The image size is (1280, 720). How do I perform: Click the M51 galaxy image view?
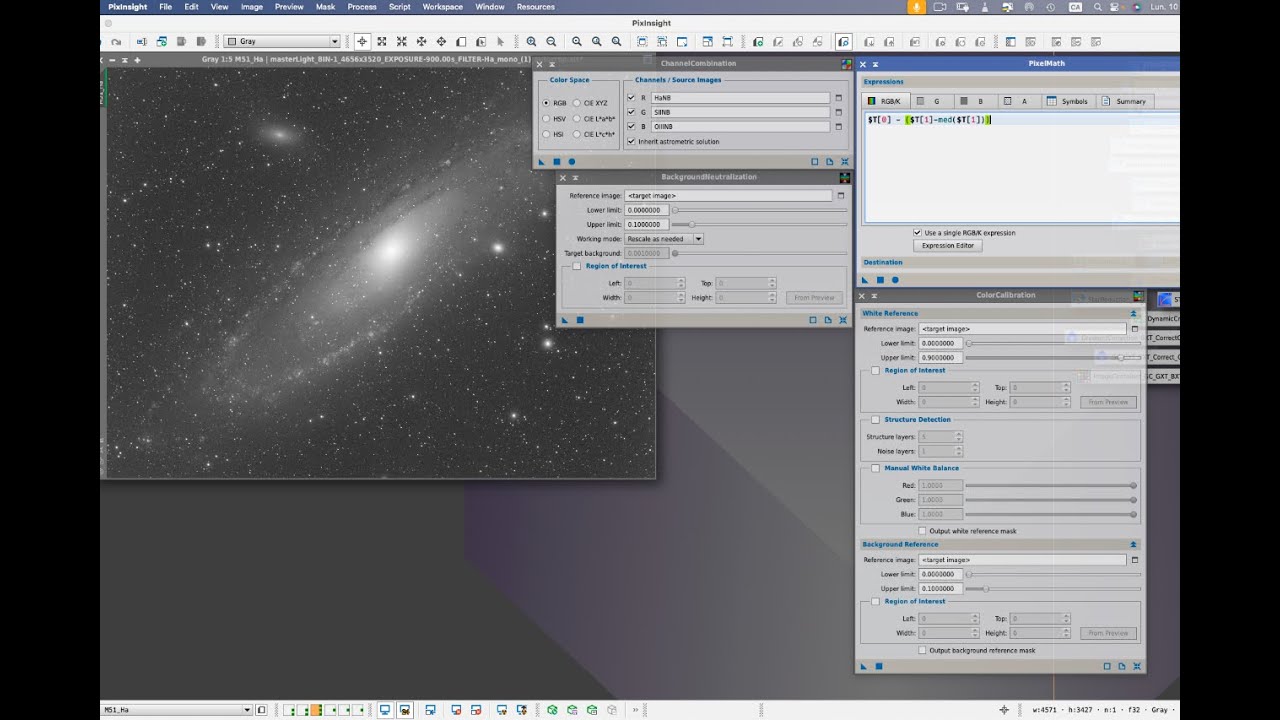(x=380, y=272)
